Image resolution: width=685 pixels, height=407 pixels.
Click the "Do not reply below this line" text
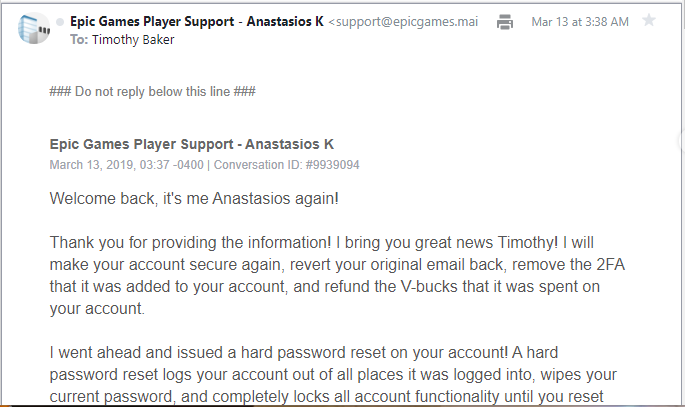click(x=152, y=92)
